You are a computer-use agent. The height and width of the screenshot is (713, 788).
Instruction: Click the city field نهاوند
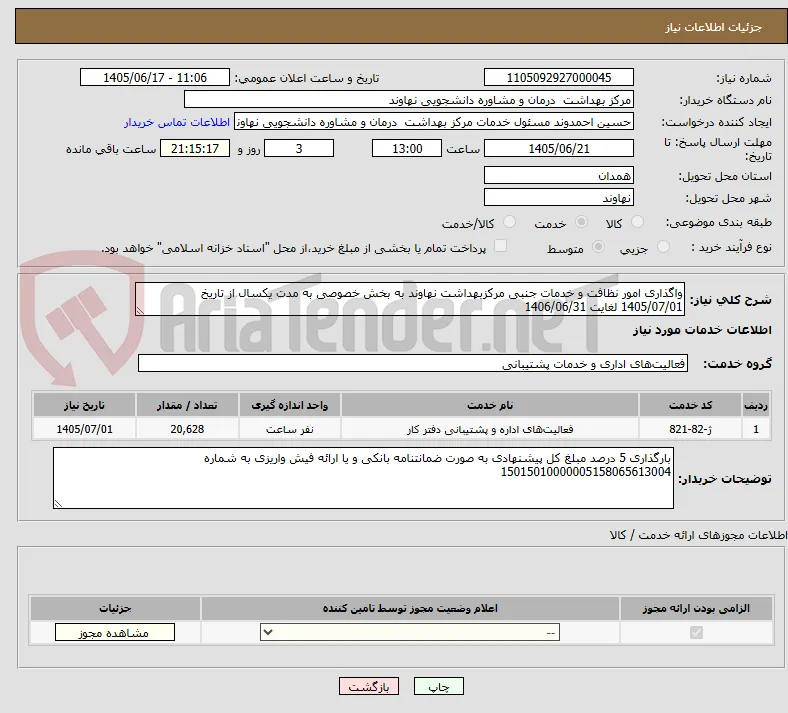coord(558,197)
